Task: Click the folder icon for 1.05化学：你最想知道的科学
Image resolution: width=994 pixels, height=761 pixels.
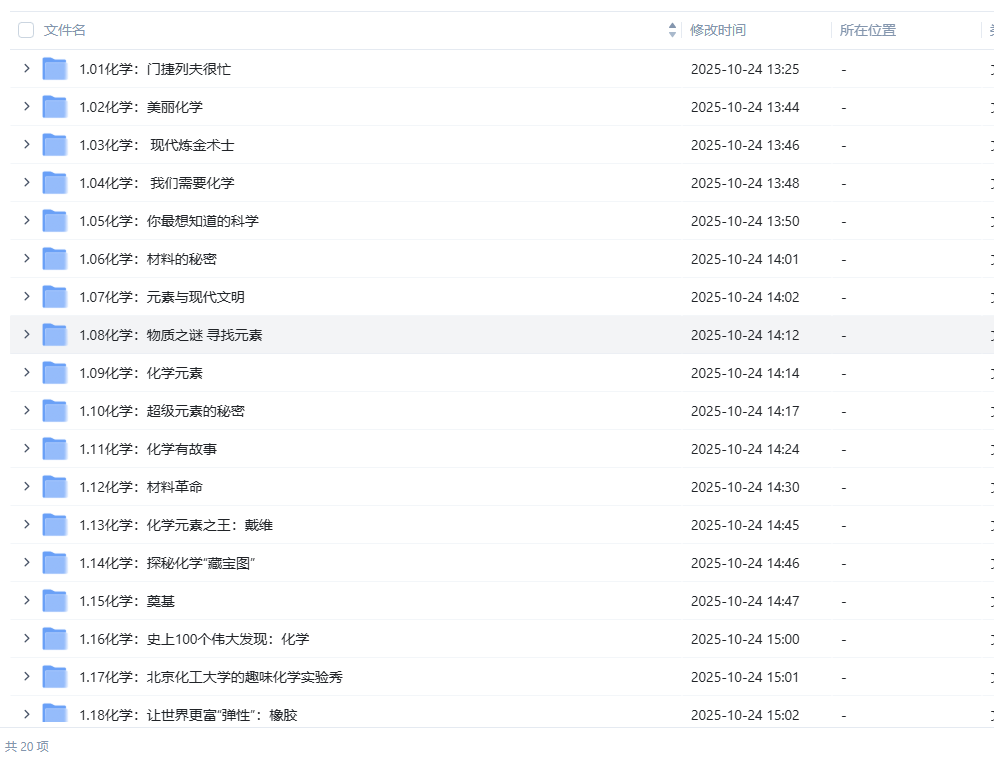Action: (x=55, y=221)
